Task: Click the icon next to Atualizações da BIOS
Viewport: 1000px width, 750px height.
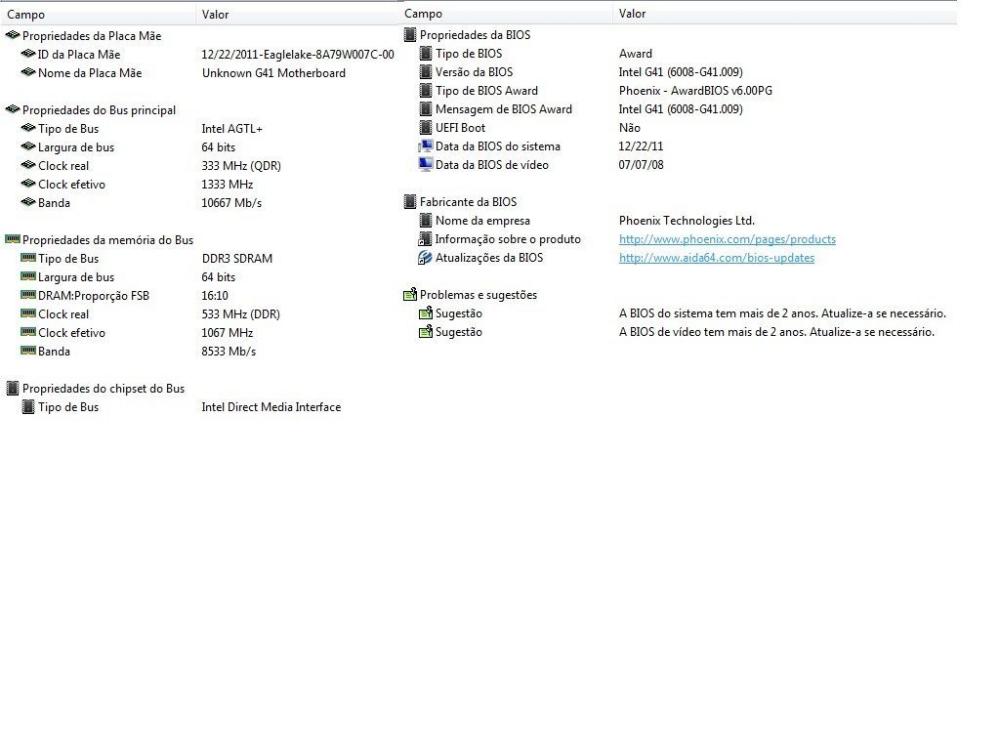Action: coord(425,258)
